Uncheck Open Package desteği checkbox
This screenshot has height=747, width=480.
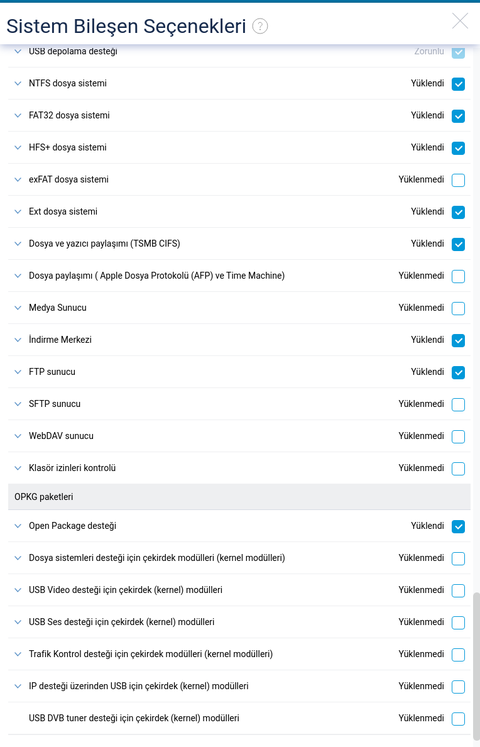coord(458,526)
